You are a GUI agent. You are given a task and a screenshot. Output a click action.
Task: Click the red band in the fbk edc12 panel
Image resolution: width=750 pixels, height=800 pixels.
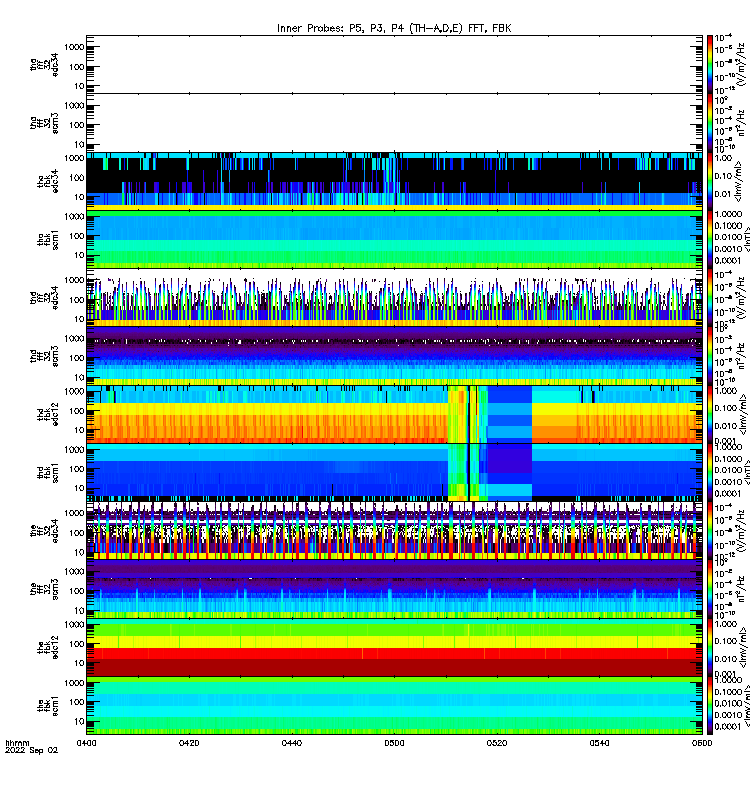click(394, 654)
